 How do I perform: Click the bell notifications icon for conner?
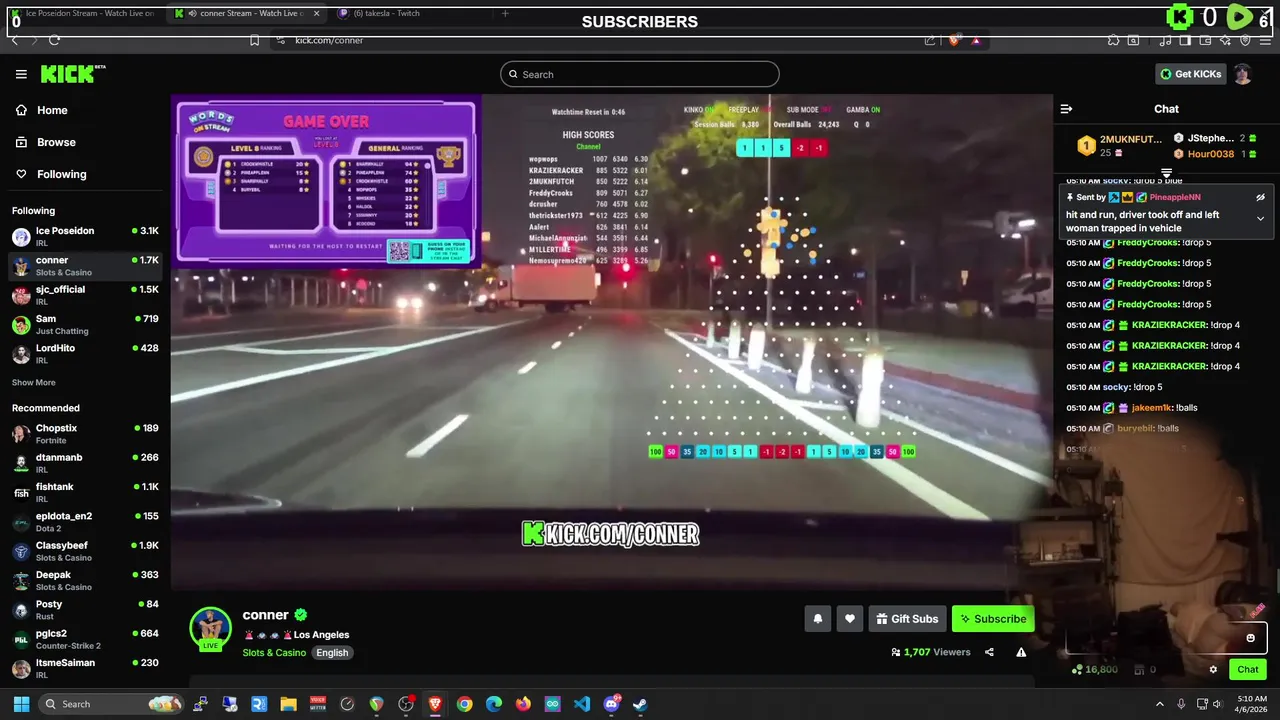click(817, 619)
